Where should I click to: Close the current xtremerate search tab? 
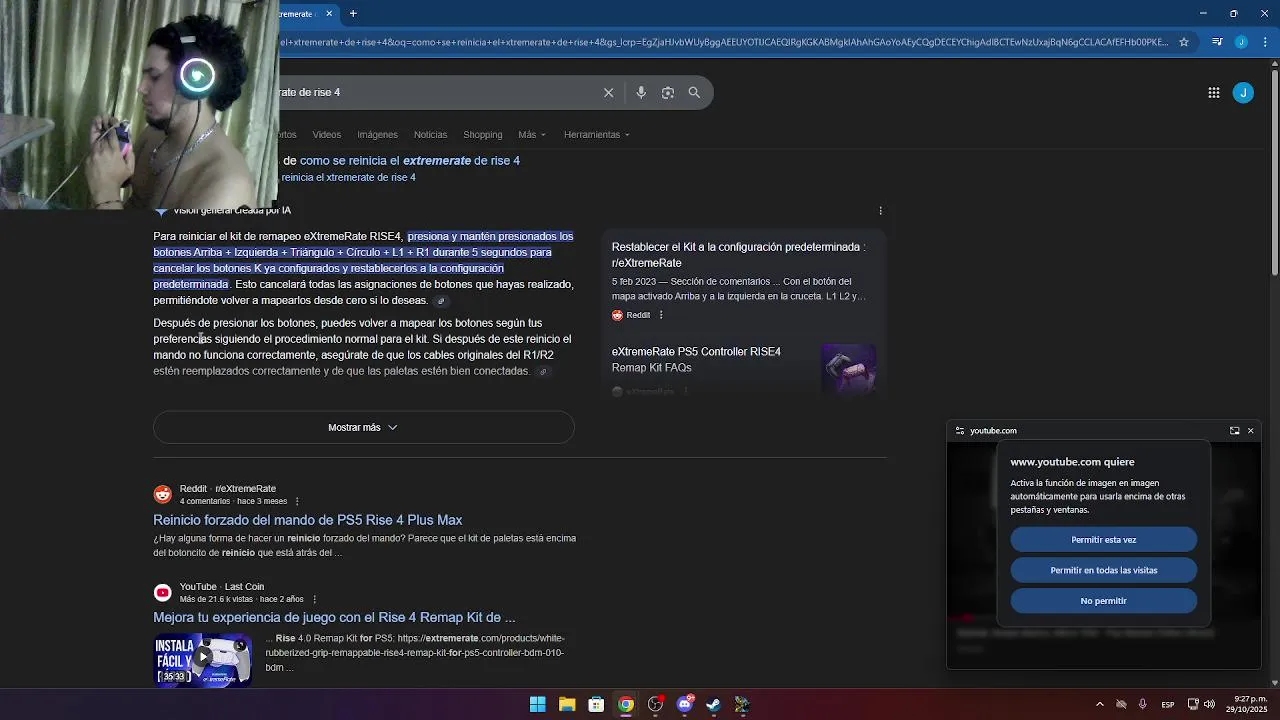(329, 13)
